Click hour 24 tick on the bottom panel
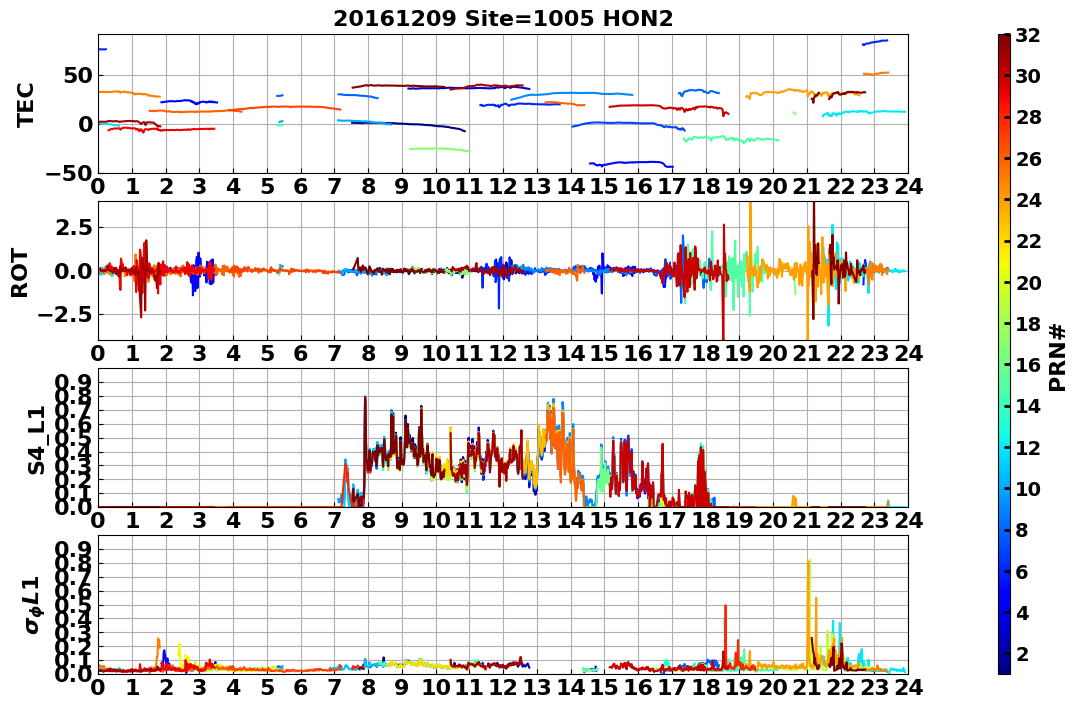This screenshot has width=1077, height=709. tap(908, 688)
